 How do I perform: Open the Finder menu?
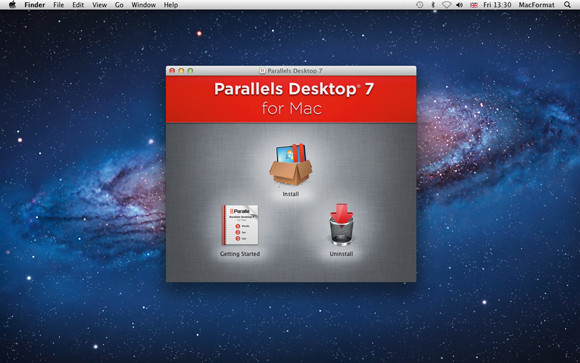pyautogui.click(x=35, y=5)
